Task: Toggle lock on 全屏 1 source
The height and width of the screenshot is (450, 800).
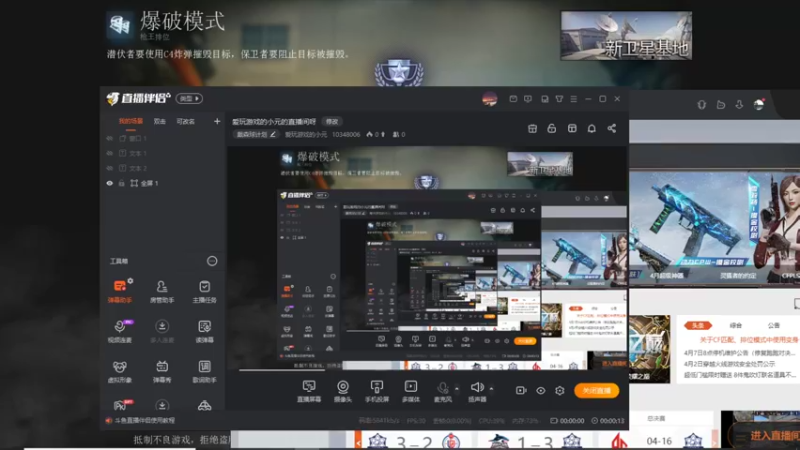Action: [121, 183]
